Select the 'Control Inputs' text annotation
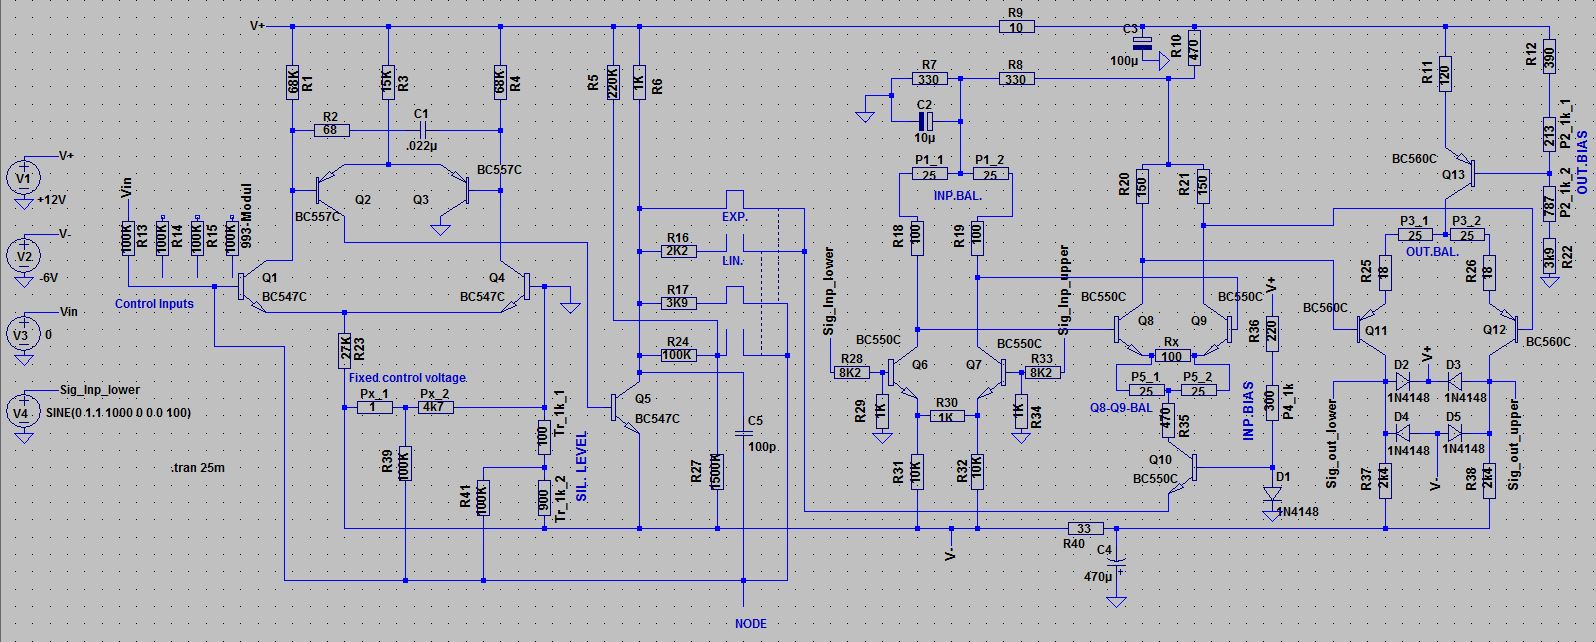 tap(154, 304)
